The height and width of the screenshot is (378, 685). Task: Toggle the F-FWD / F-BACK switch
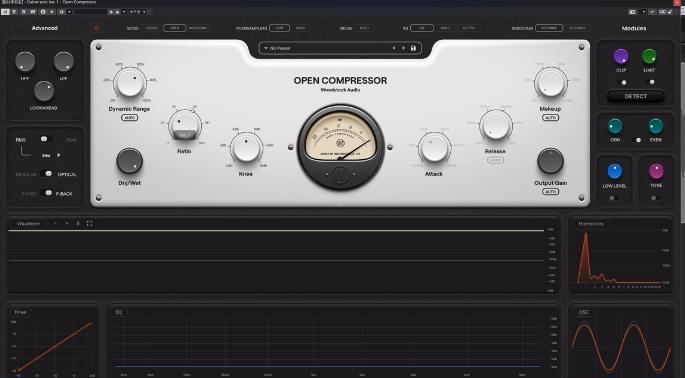(46, 193)
